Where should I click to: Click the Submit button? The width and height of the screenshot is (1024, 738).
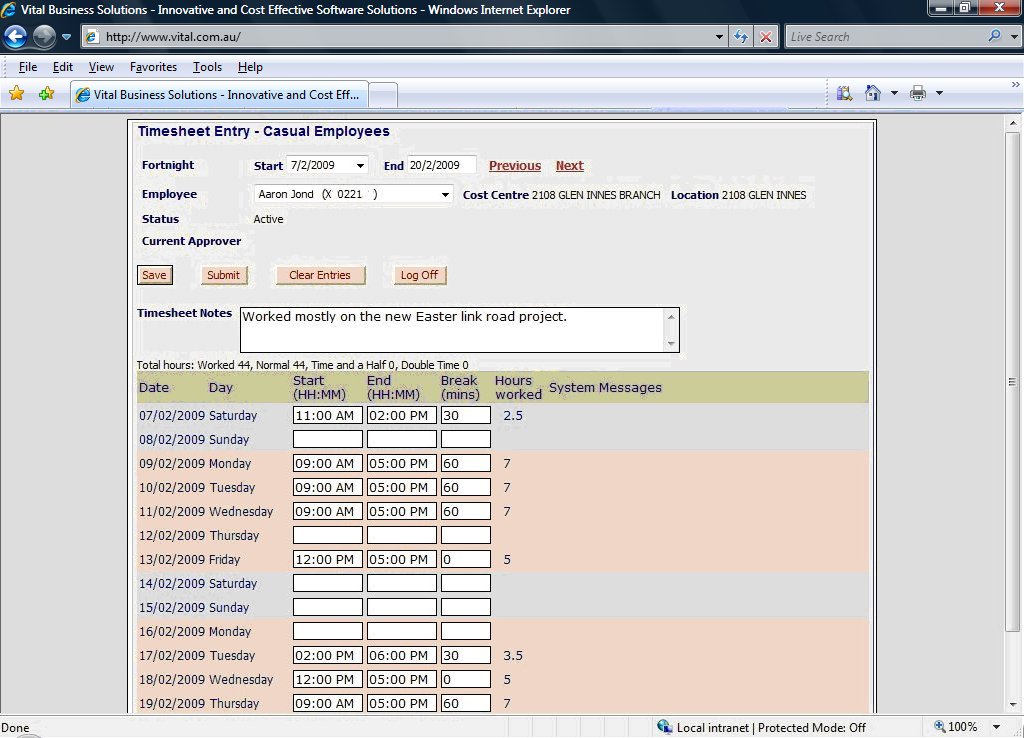[x=223, y=275]
